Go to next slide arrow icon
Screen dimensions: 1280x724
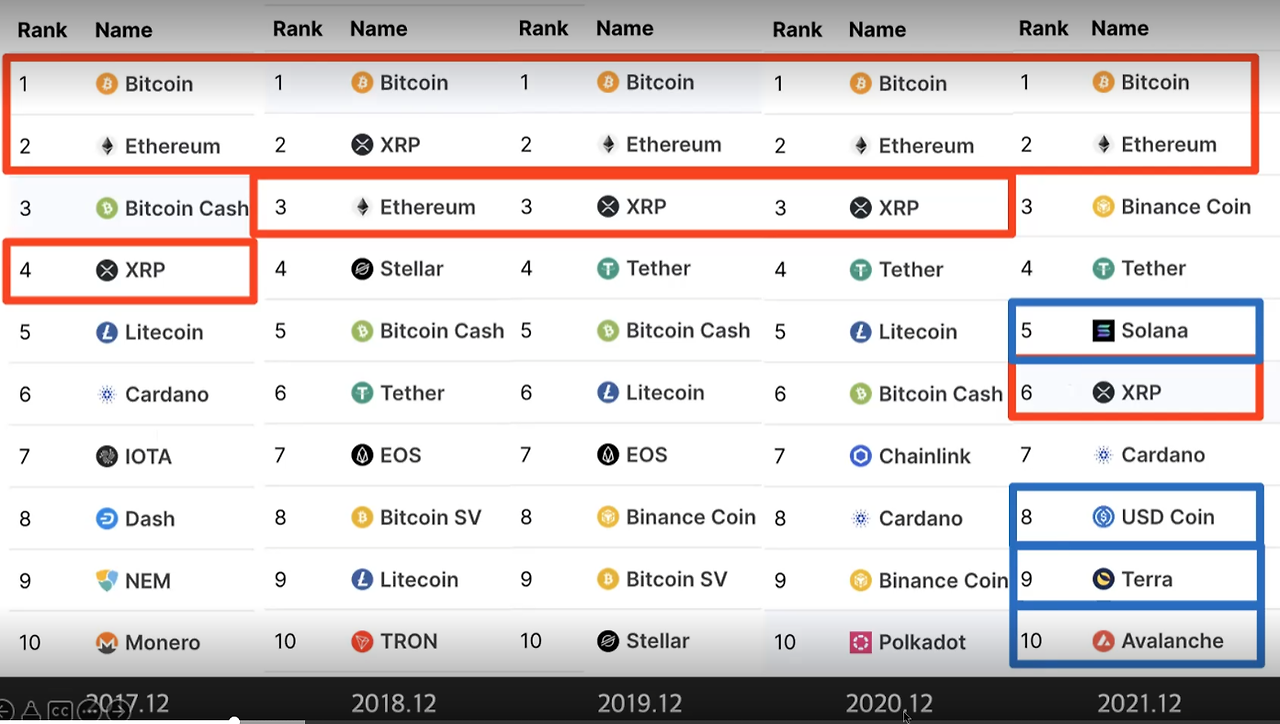coord(119,711)
